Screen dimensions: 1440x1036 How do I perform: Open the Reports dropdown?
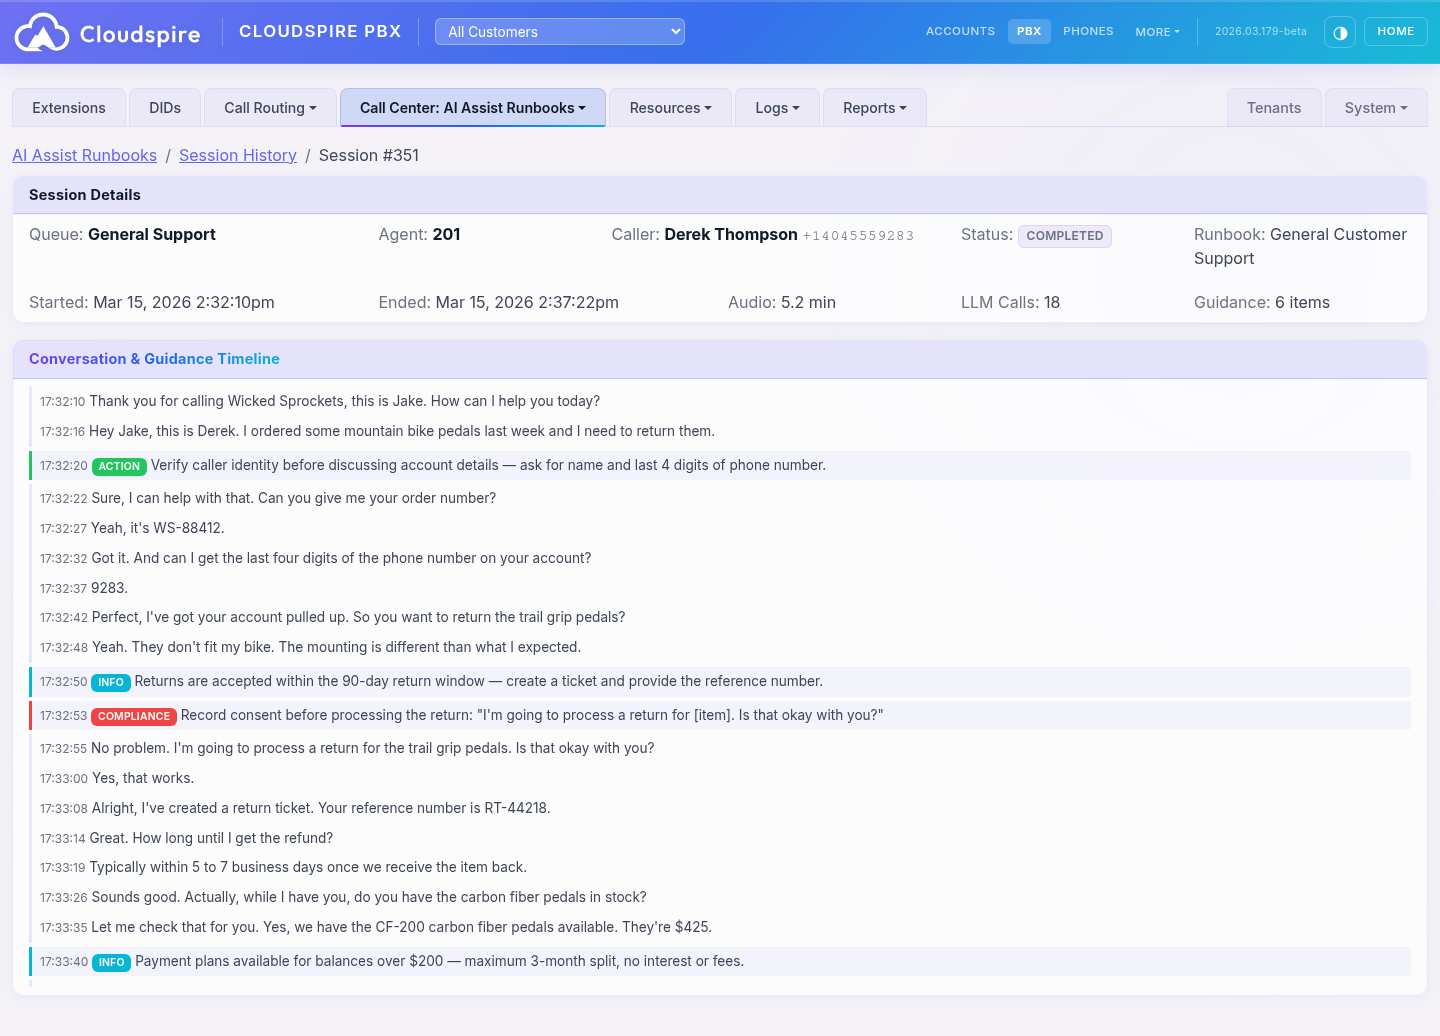(874, 107)
